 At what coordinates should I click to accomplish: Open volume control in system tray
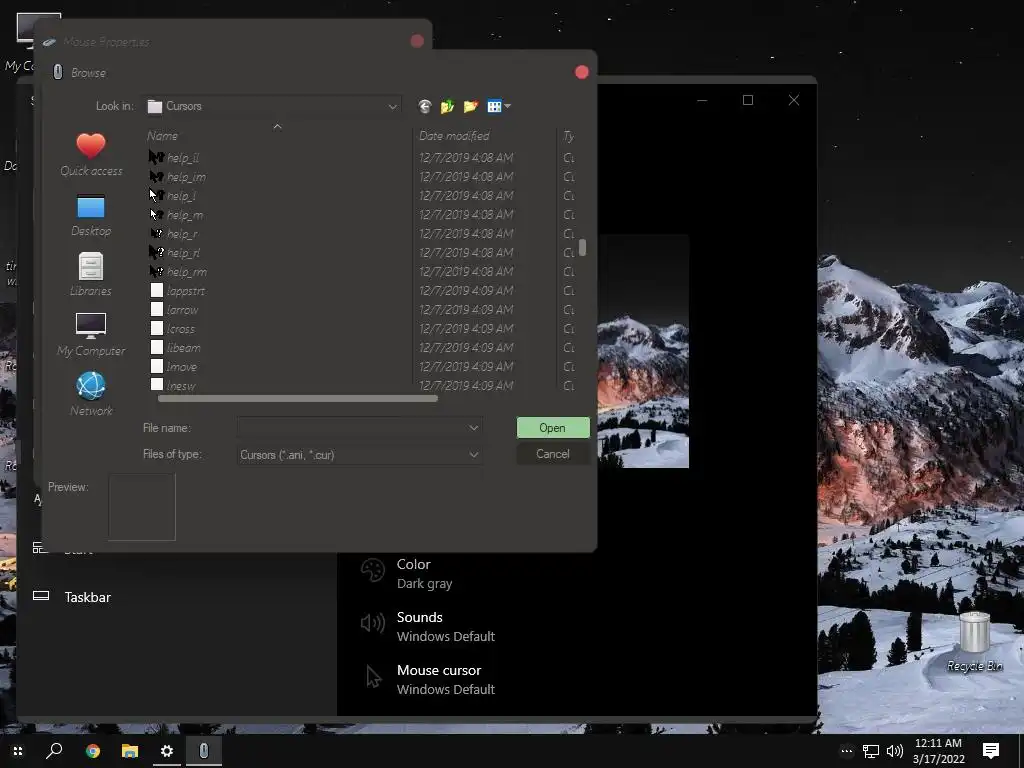[x=895, y=752]
